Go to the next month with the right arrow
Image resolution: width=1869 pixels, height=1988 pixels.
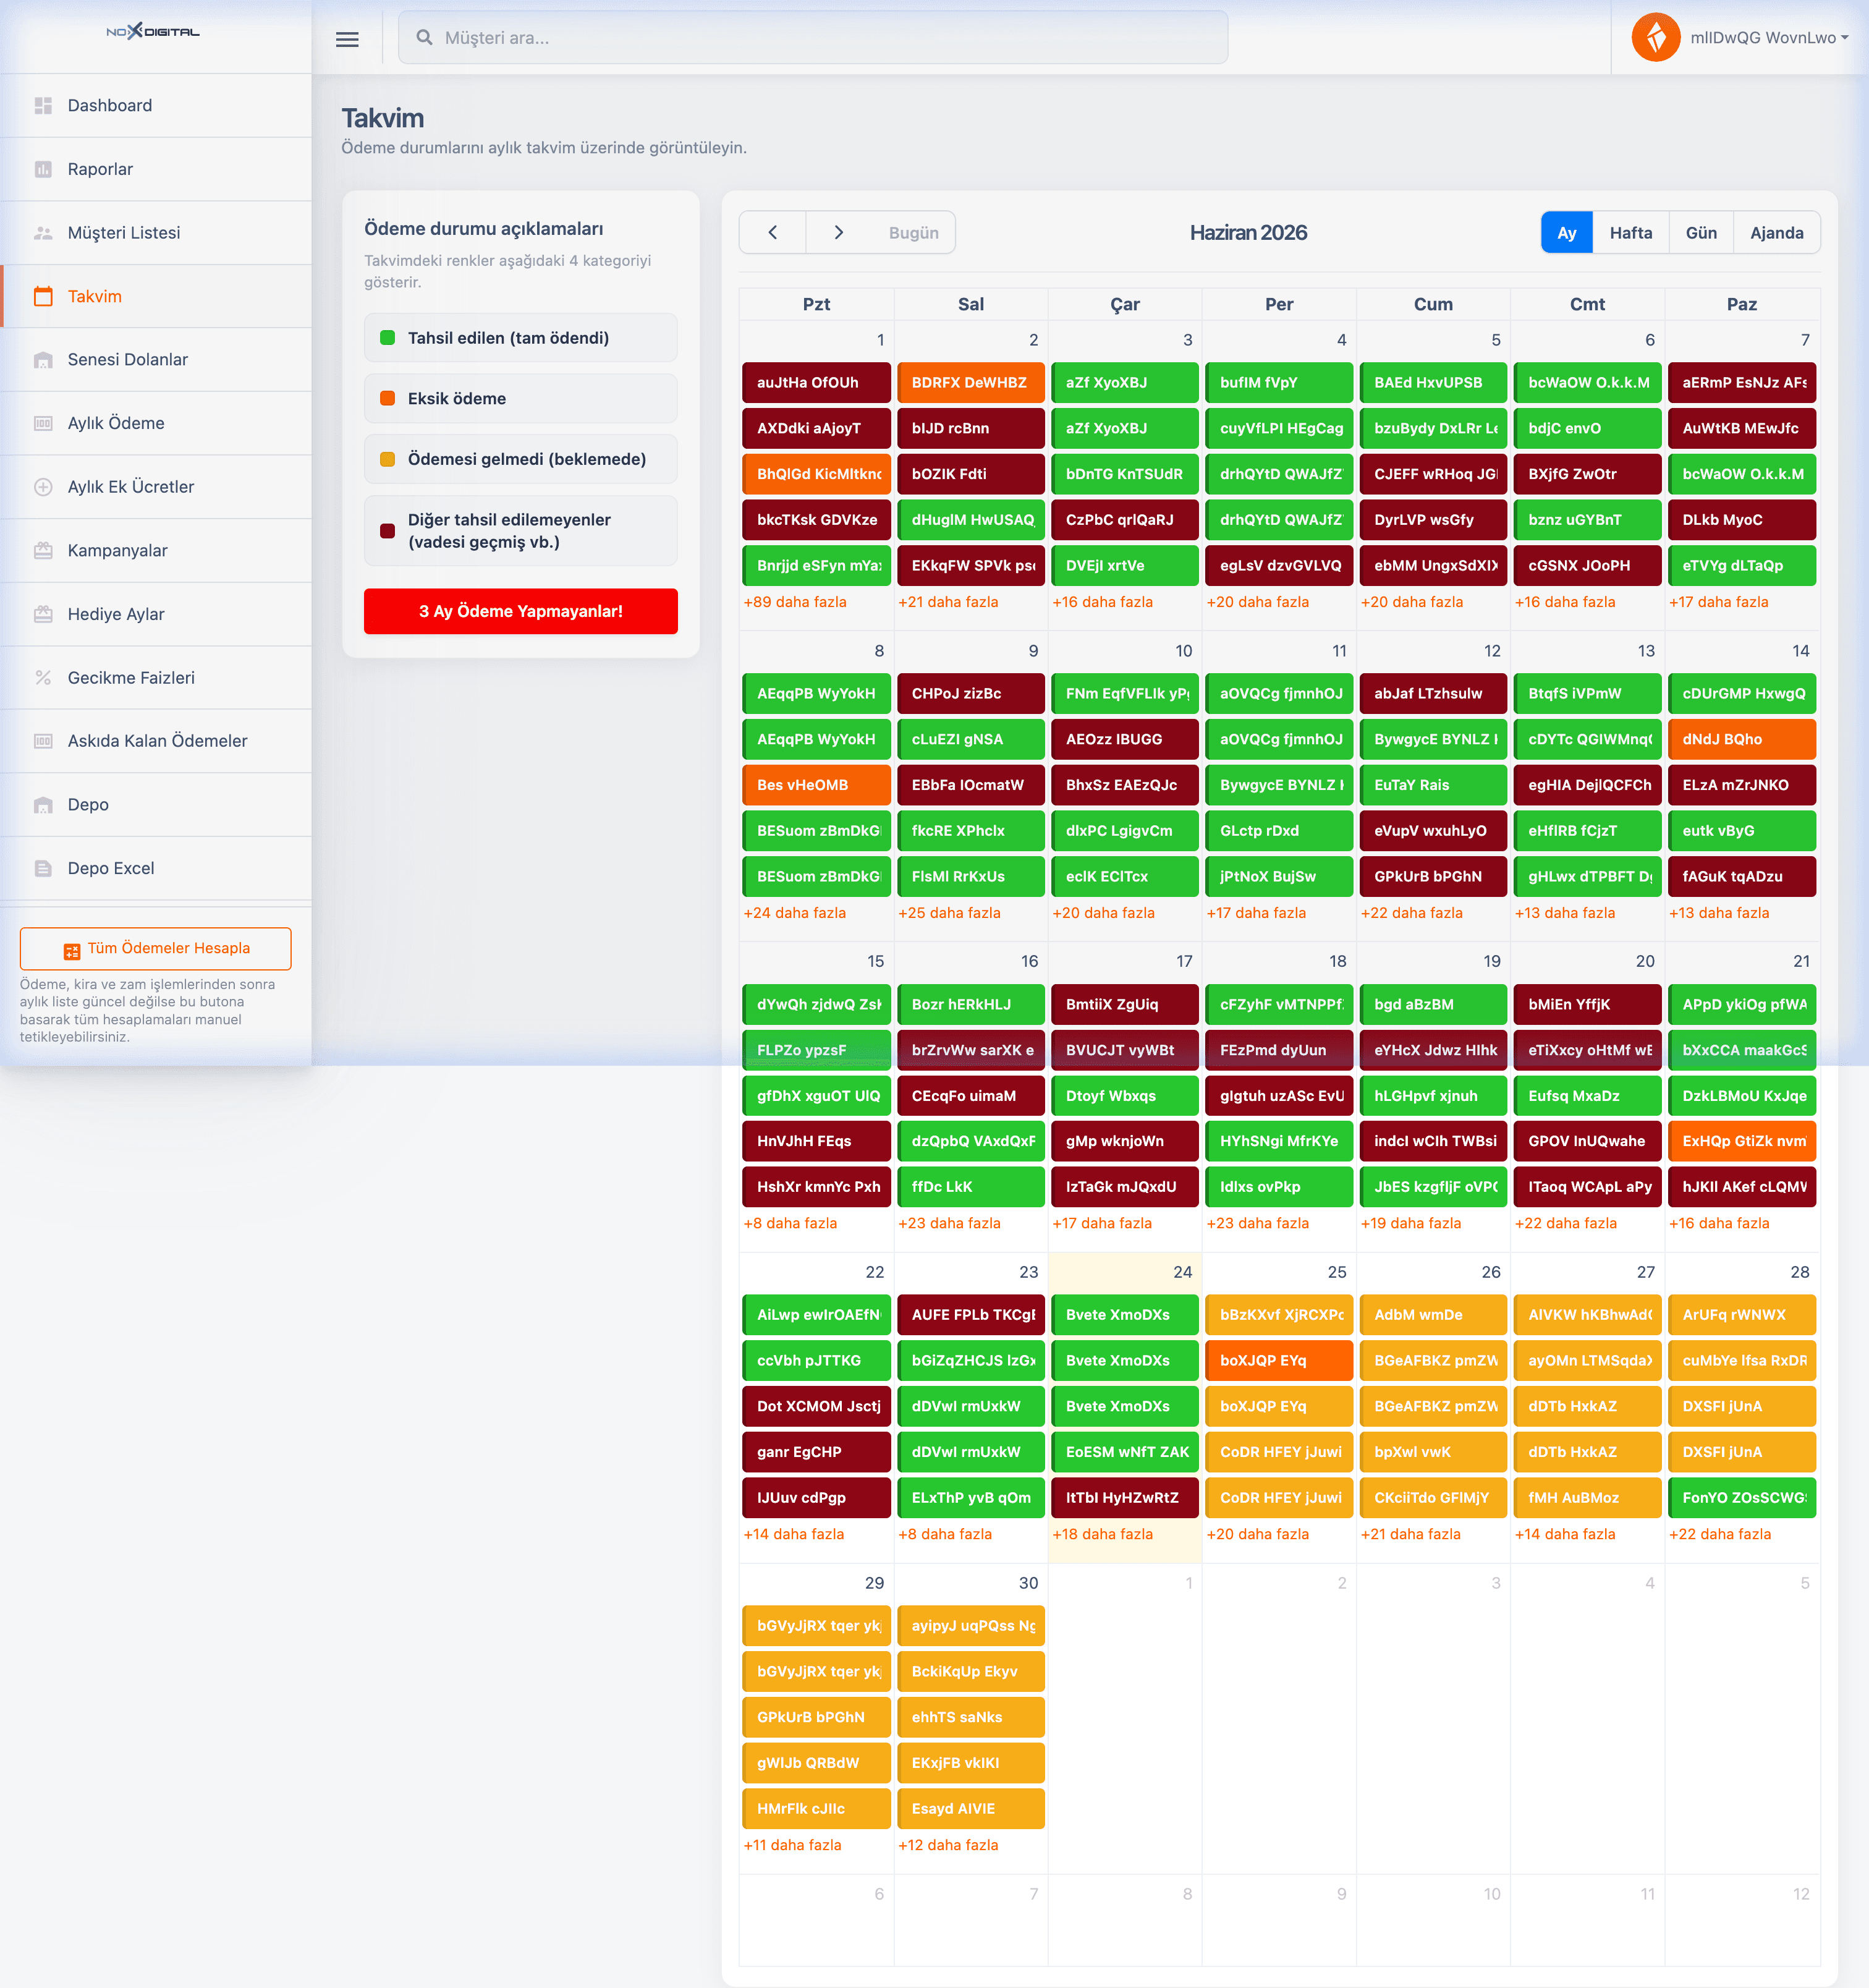pyautogui.click(x=839, y=232)
